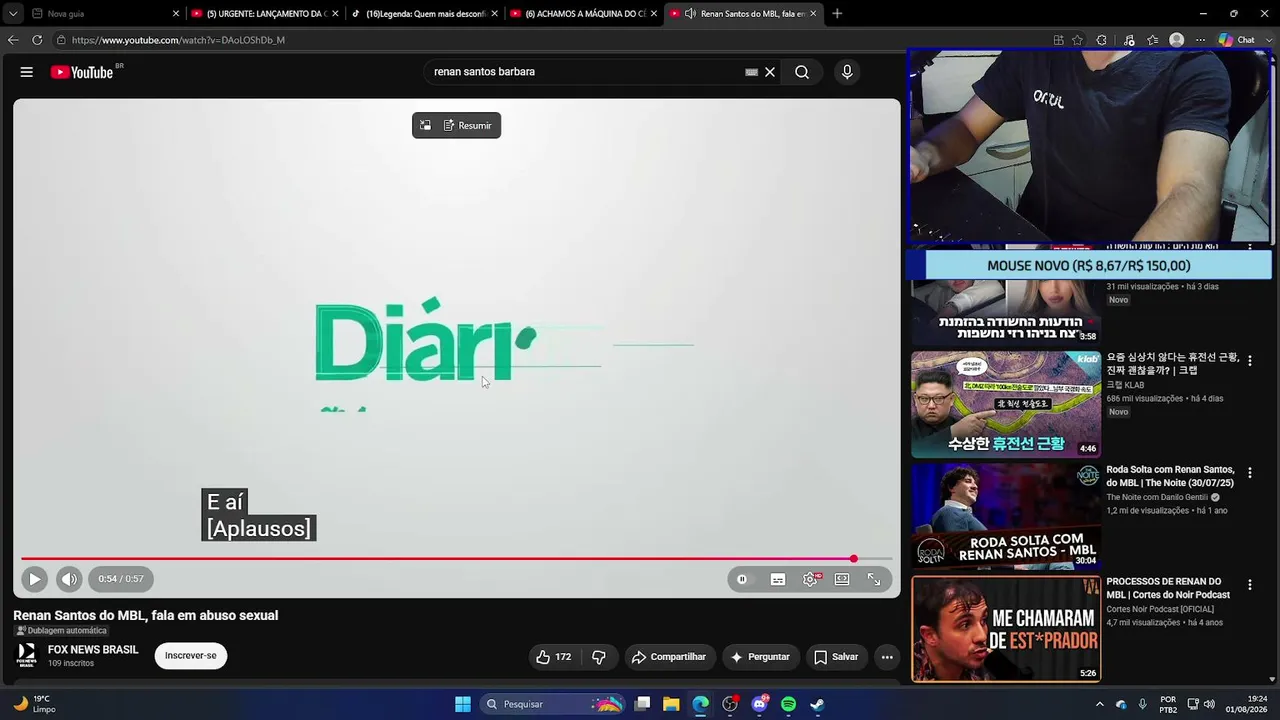Open Windows Start menu
This screenshot has height=720, width=1280.
click(463, 704)
